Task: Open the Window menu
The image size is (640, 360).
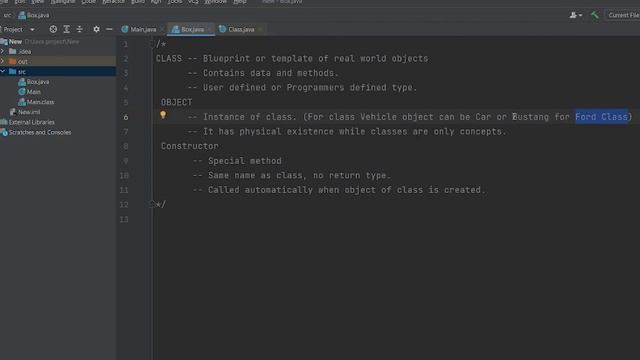Action: 215,2
